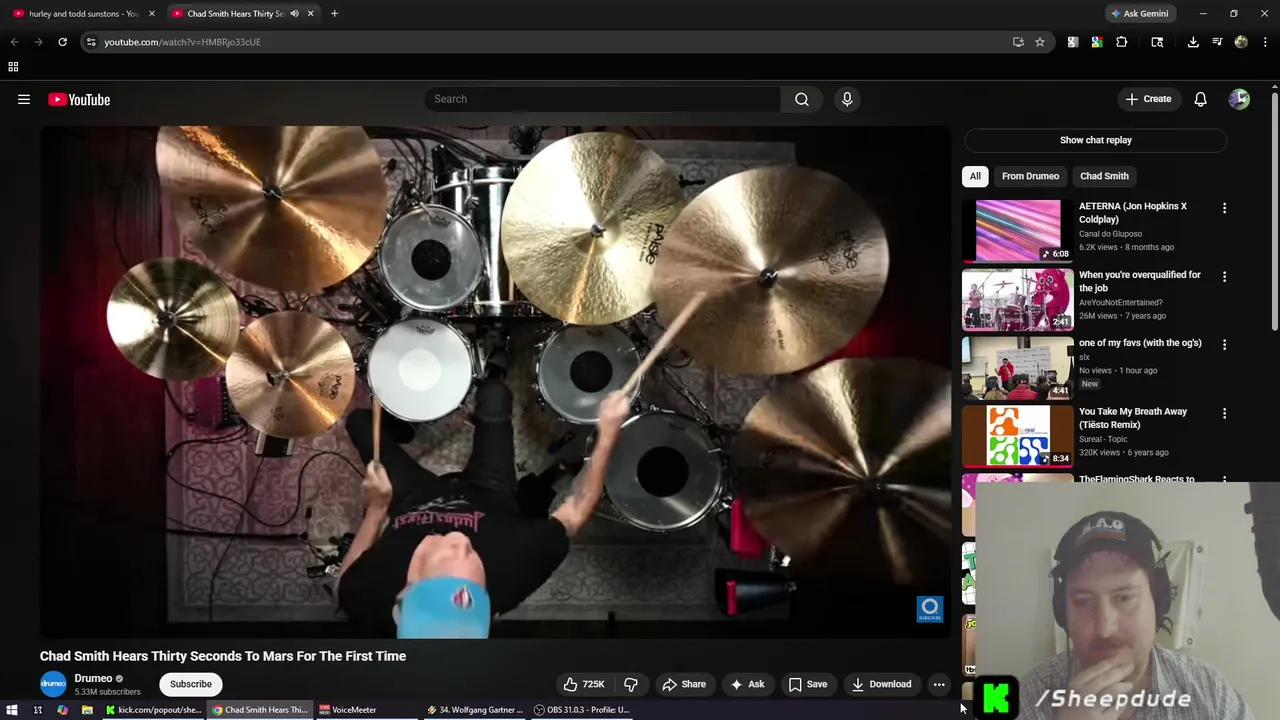This screenshot has width=1280, height=720.
Task: Open the Windows Start menu
Action: (12, 710)
